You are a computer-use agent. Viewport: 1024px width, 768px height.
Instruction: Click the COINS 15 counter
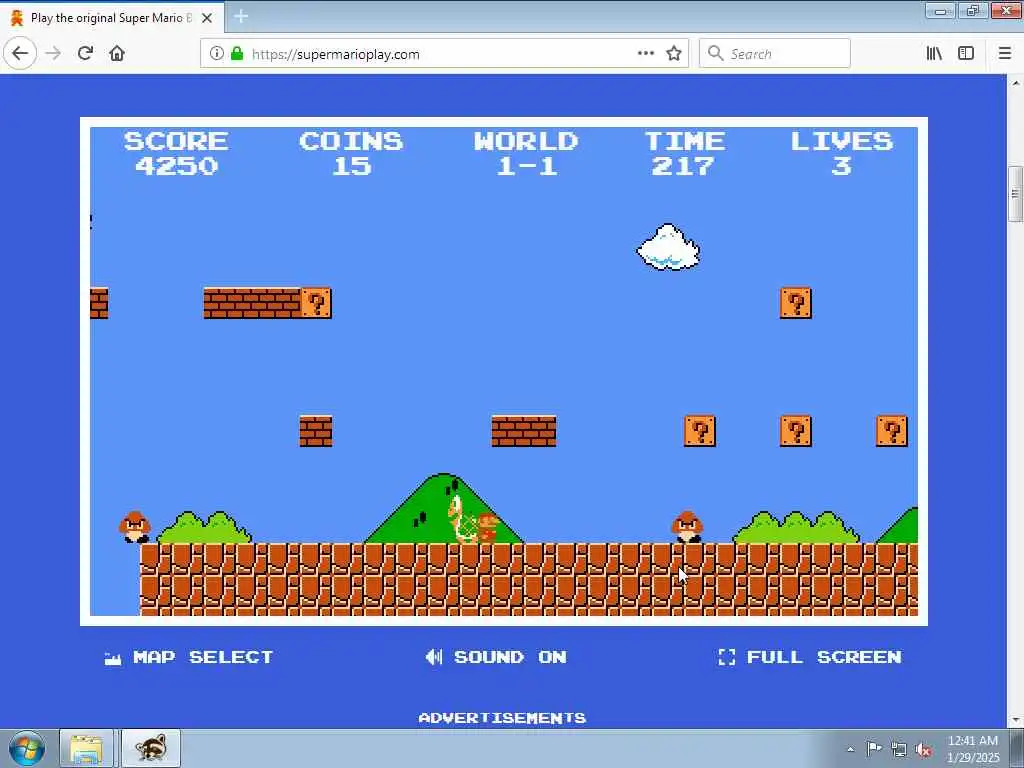[x=351, y=153]
